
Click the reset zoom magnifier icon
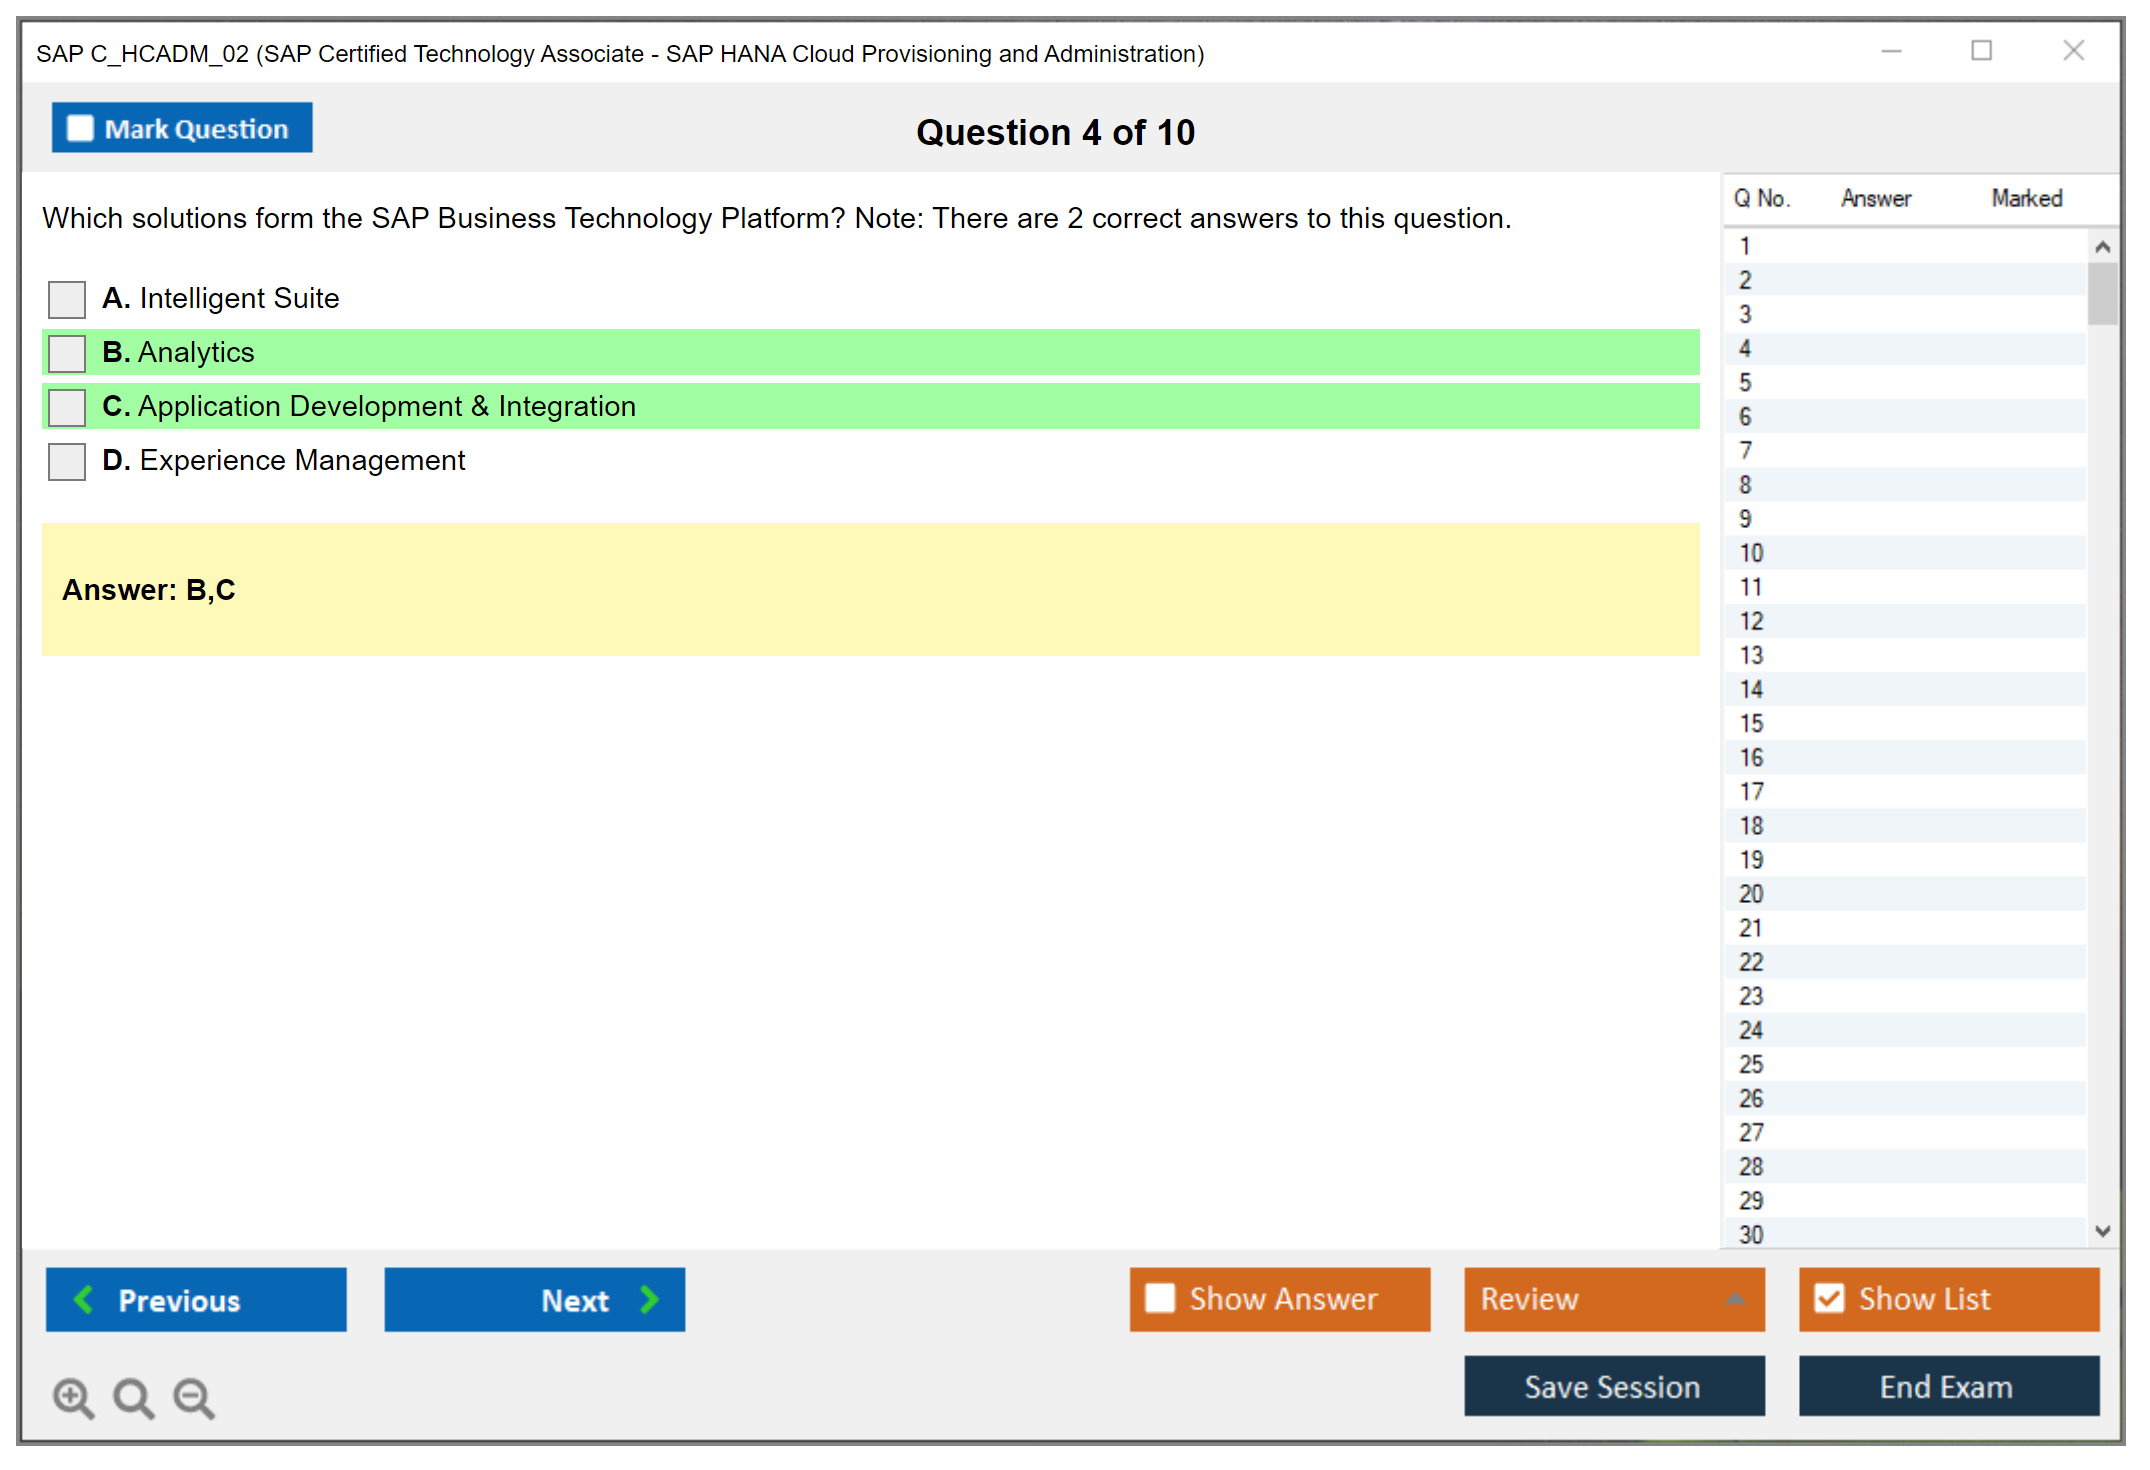133,1397
